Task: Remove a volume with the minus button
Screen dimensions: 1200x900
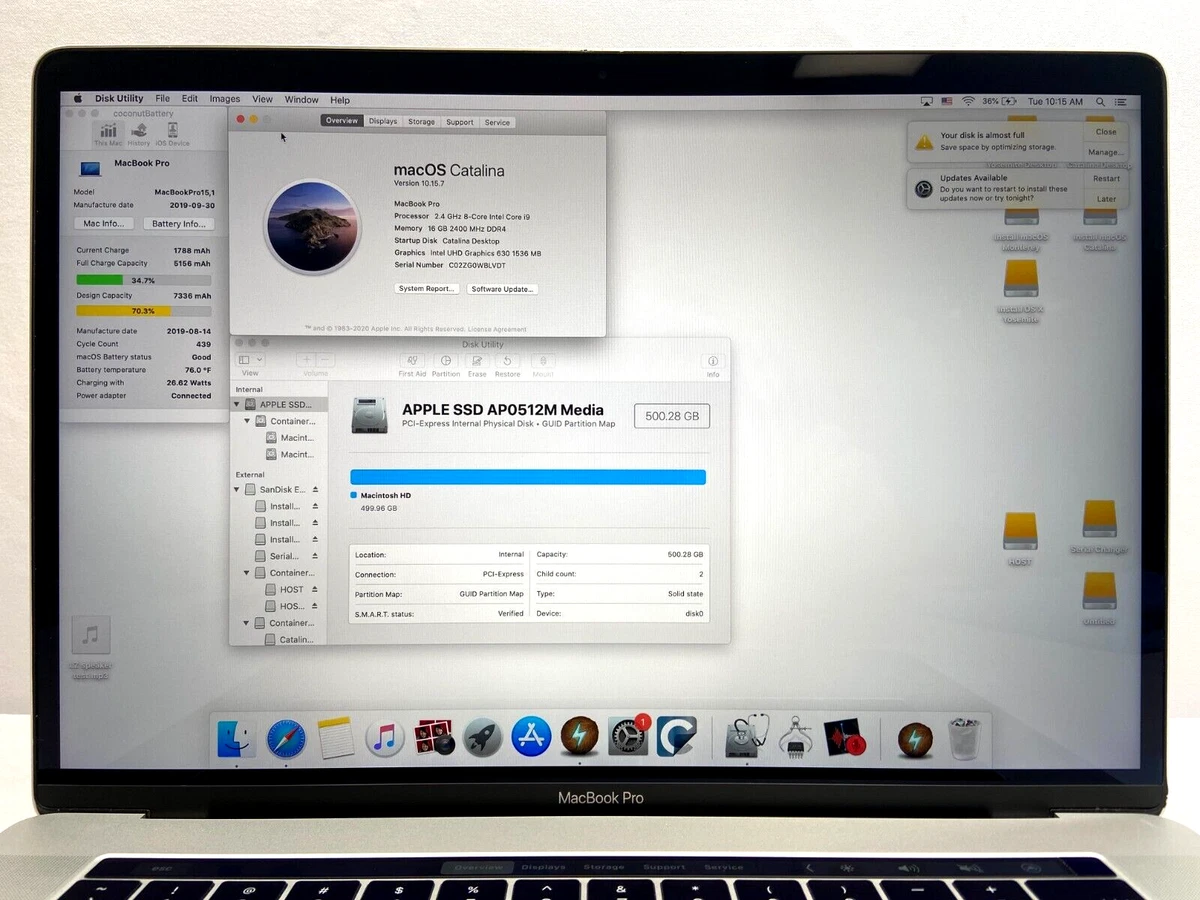Action: pyautogui.click(x=324, y=360)
